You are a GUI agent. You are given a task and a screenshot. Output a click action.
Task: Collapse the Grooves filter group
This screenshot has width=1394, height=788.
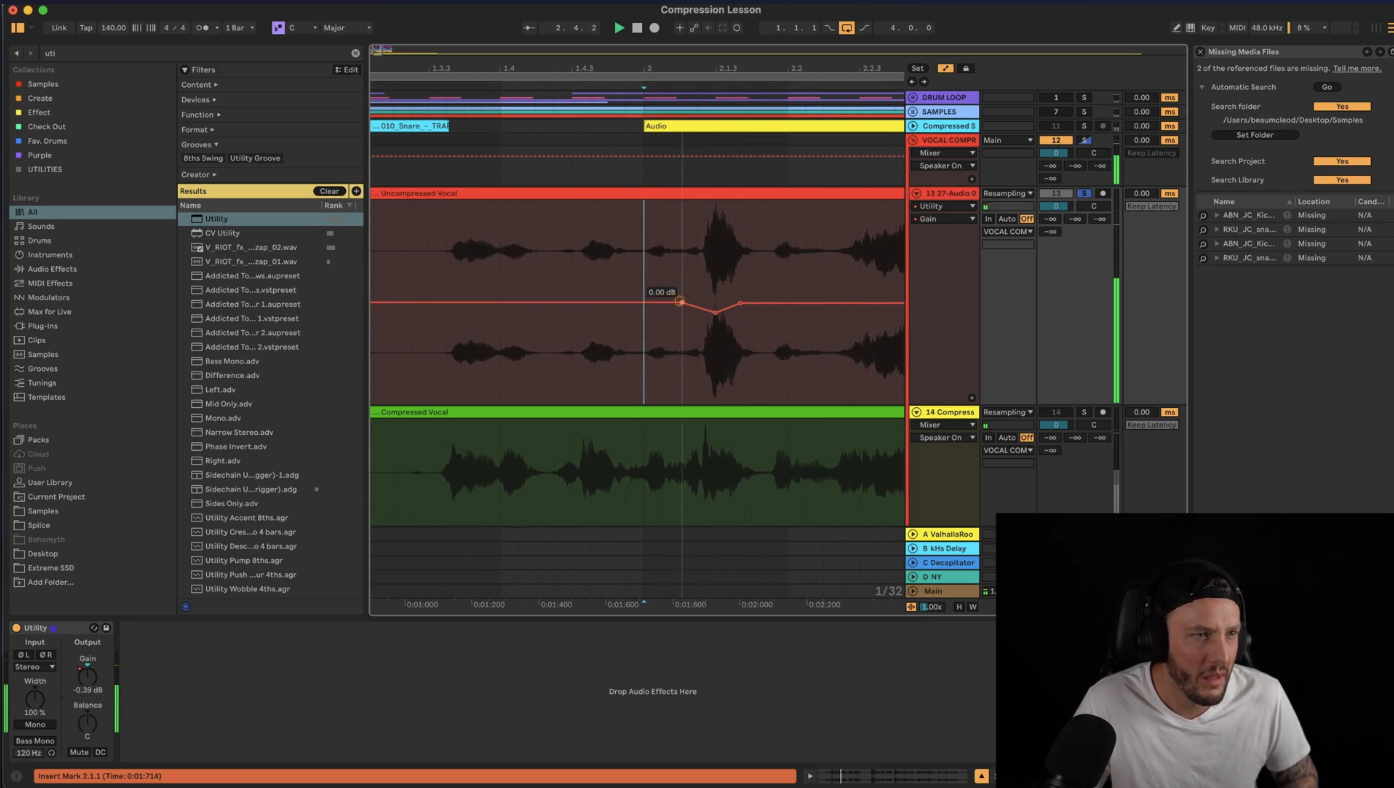tap(200, 145)
